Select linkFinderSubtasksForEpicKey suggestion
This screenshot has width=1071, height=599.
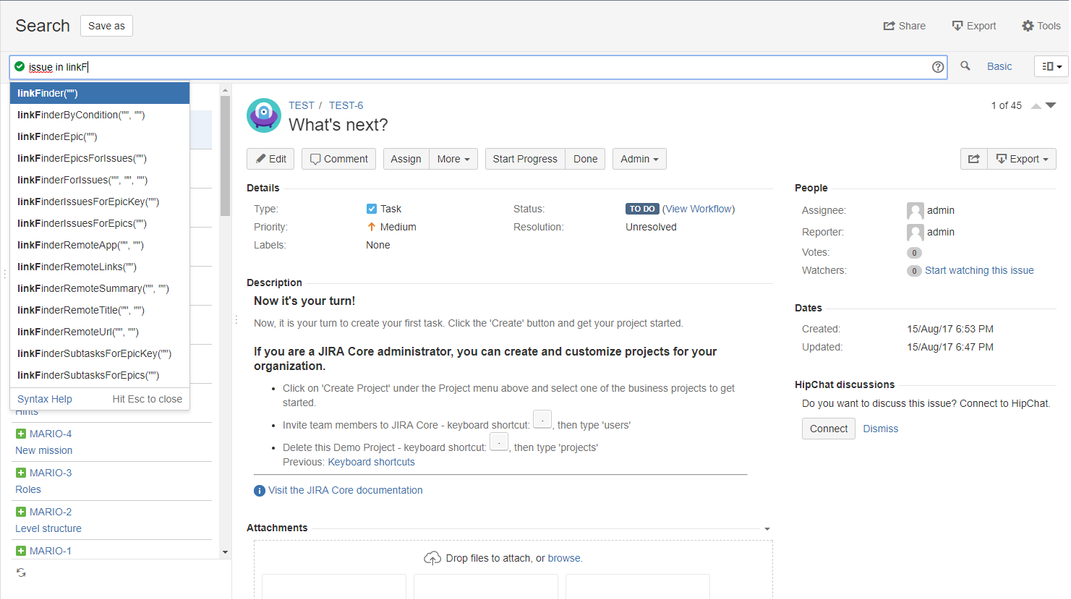coord(100,354)
